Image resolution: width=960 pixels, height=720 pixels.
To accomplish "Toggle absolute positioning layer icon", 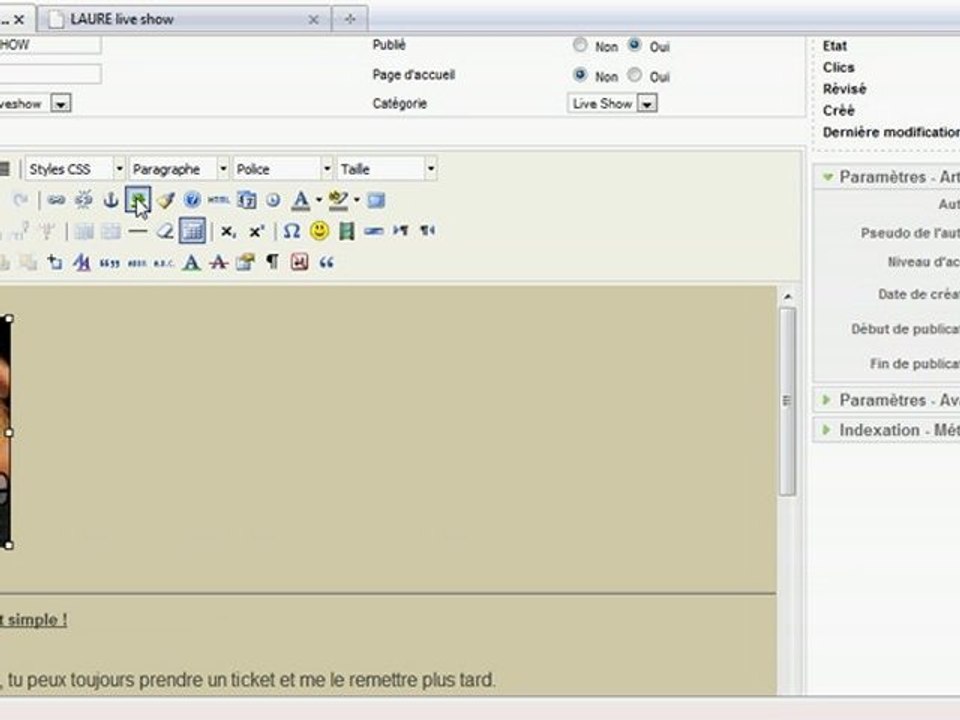I will (55, 263).
